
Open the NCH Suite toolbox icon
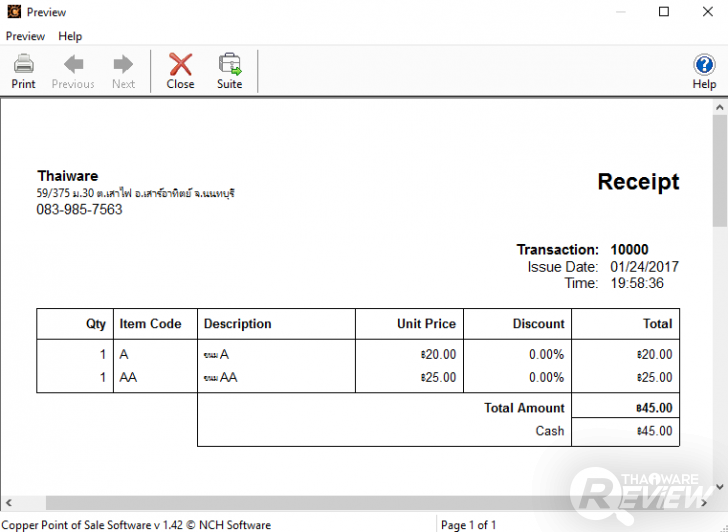(229, 71)
